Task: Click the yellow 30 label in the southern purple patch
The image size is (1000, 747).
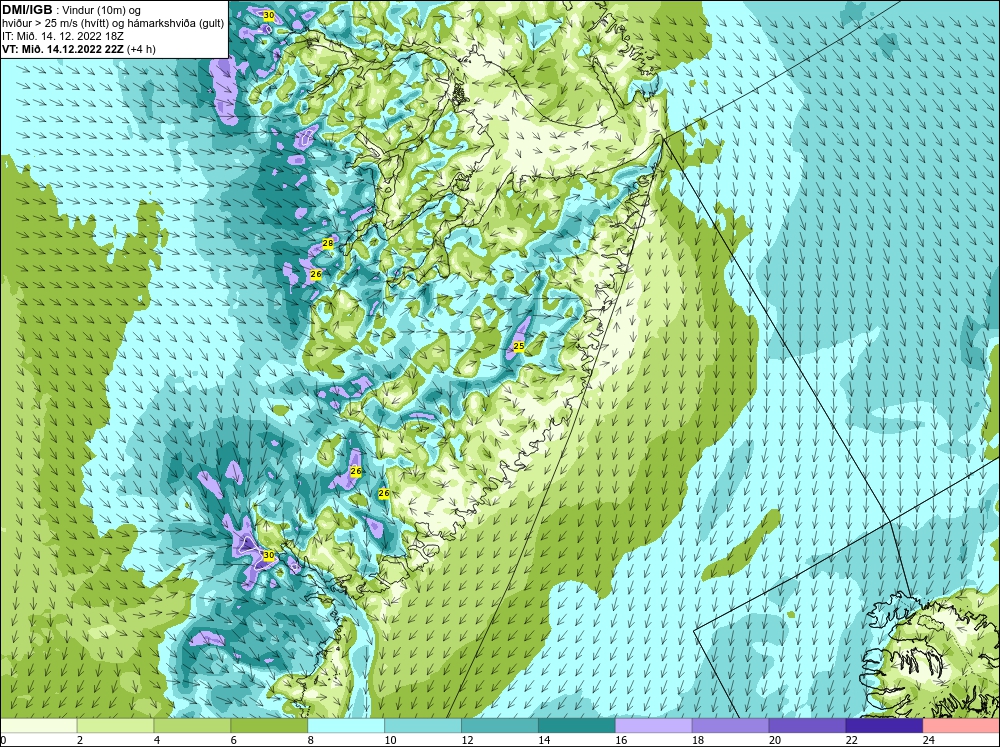Action: 268,556
